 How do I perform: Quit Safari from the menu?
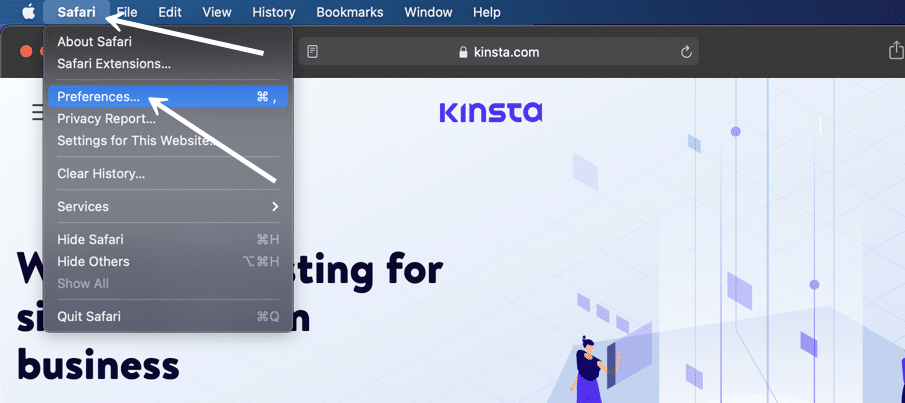click(89, 317)
